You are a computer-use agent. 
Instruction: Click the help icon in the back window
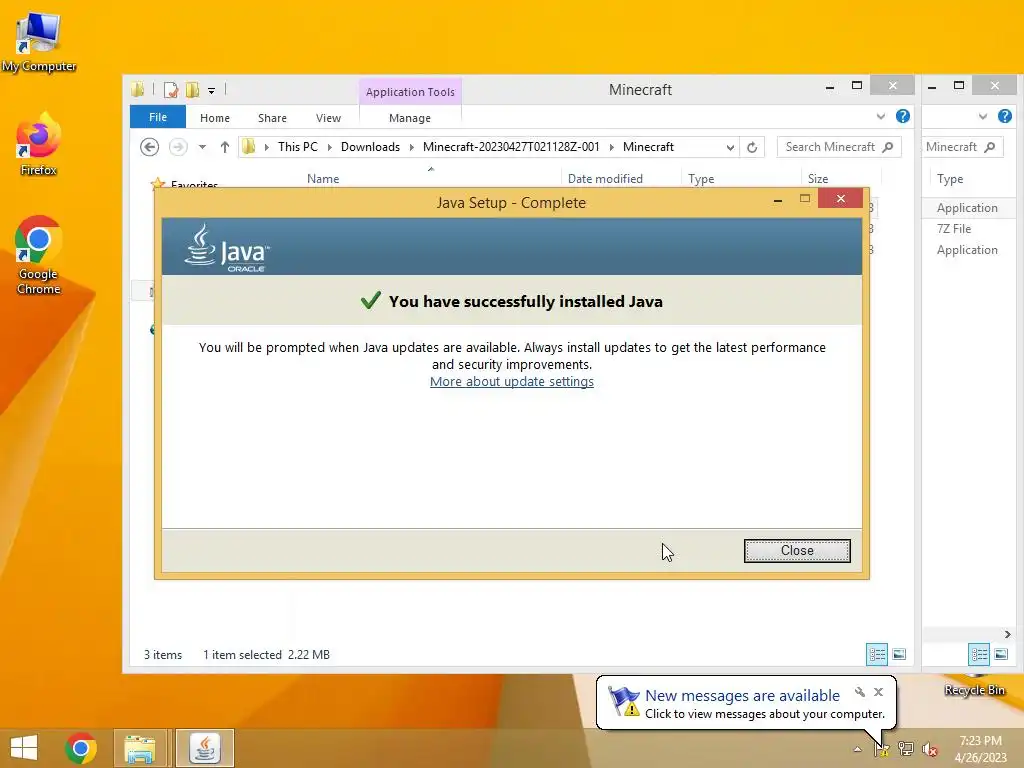click(x=1004, y=116)
